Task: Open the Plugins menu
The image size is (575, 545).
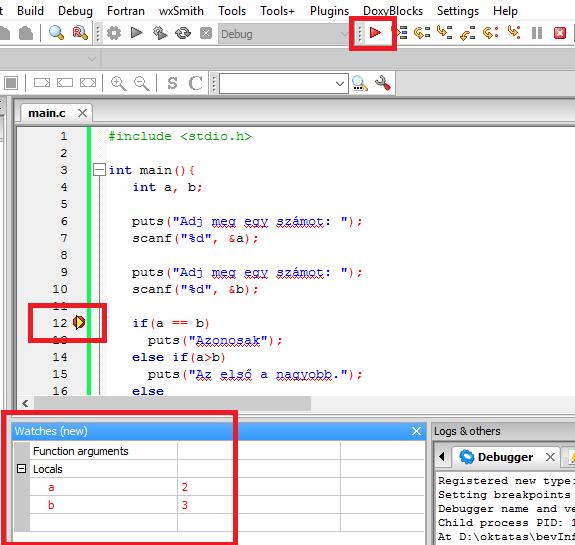Action: (329, 11)
